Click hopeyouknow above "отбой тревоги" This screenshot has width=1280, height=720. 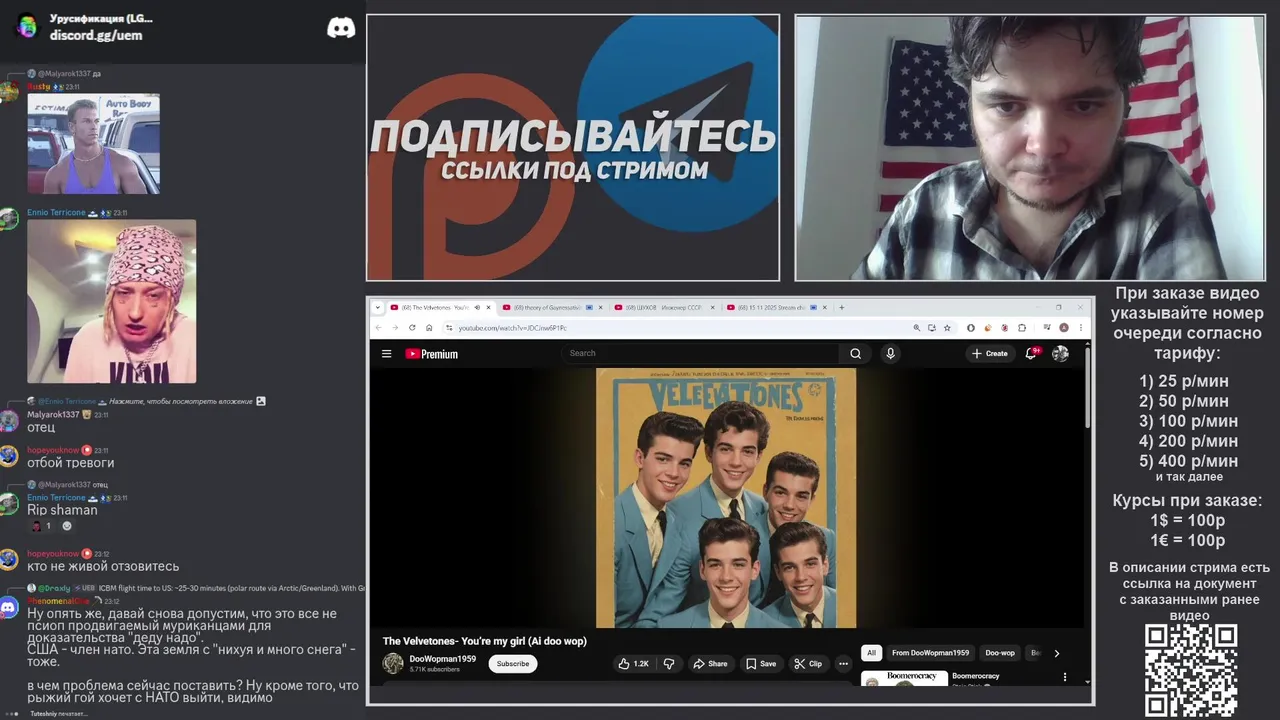tap(53, 450)
